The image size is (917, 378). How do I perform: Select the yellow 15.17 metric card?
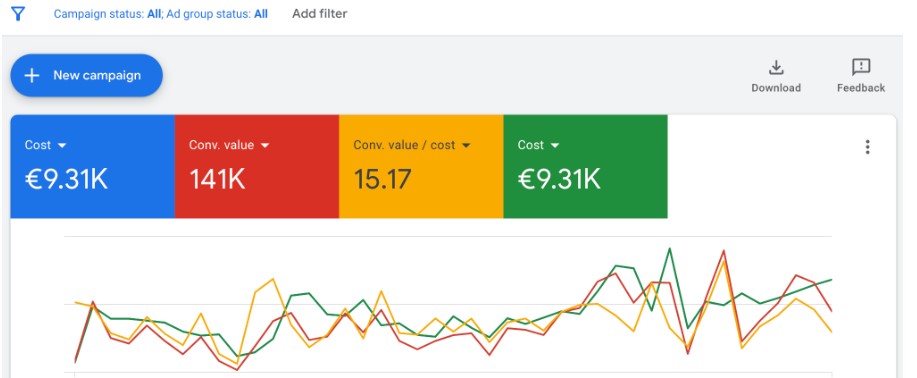[x=421, y=166]
